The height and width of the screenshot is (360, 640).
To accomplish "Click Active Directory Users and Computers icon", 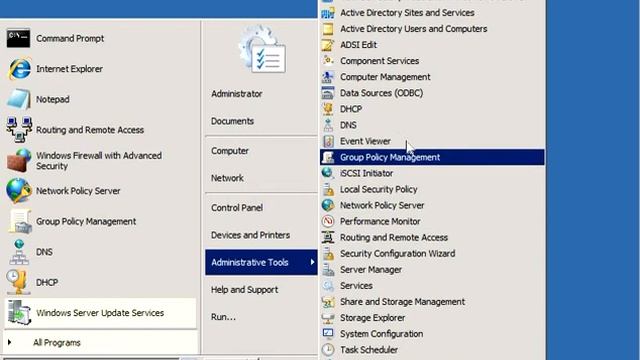I will pyautogui.click(x=328, y=29).
